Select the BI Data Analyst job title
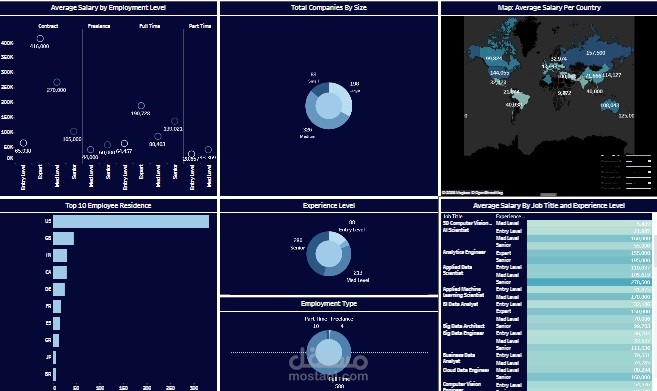Screen dimensions: 657x391 pyautogui.click(x=460, y=304)
